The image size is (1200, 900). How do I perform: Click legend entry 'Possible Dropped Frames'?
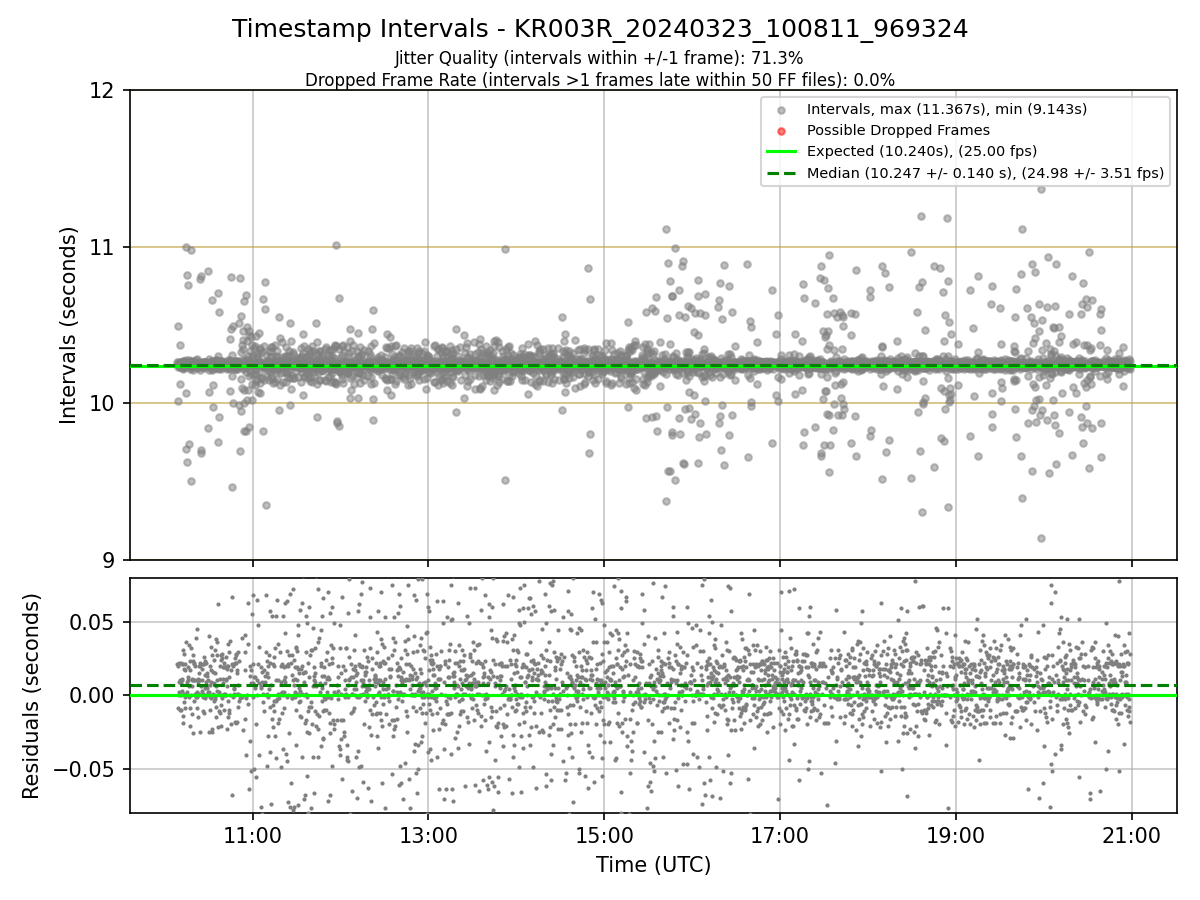(x=898, y=130)
